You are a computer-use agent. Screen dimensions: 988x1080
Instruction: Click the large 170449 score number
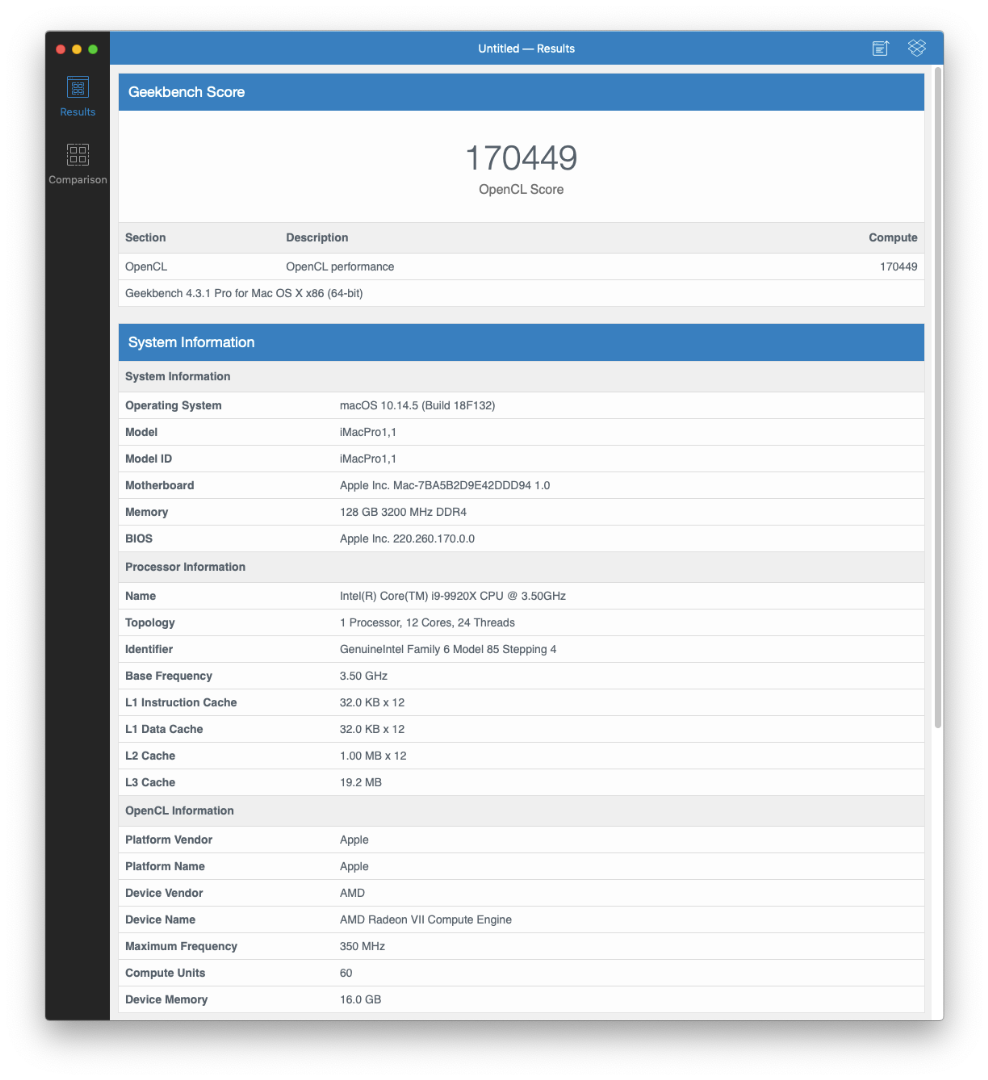(x=521, y=158)
